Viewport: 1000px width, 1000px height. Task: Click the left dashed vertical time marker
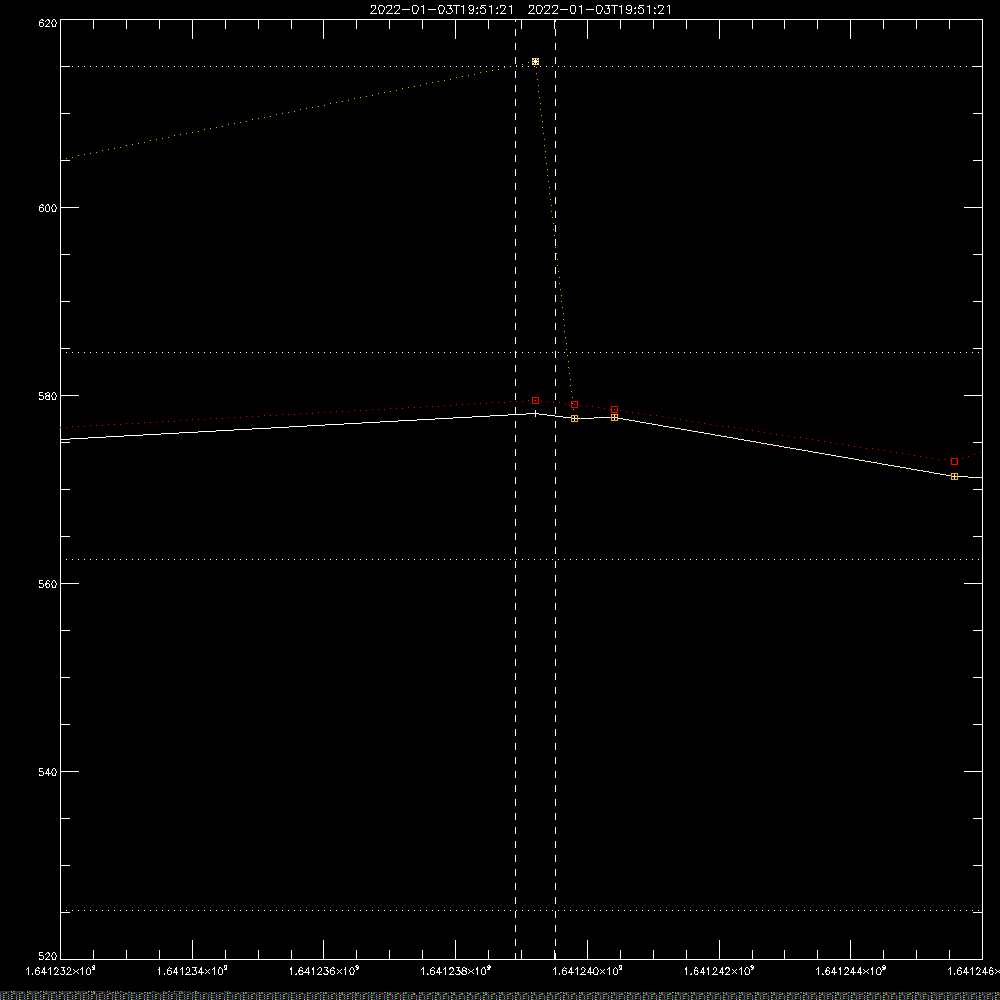(x=515, y=489)
